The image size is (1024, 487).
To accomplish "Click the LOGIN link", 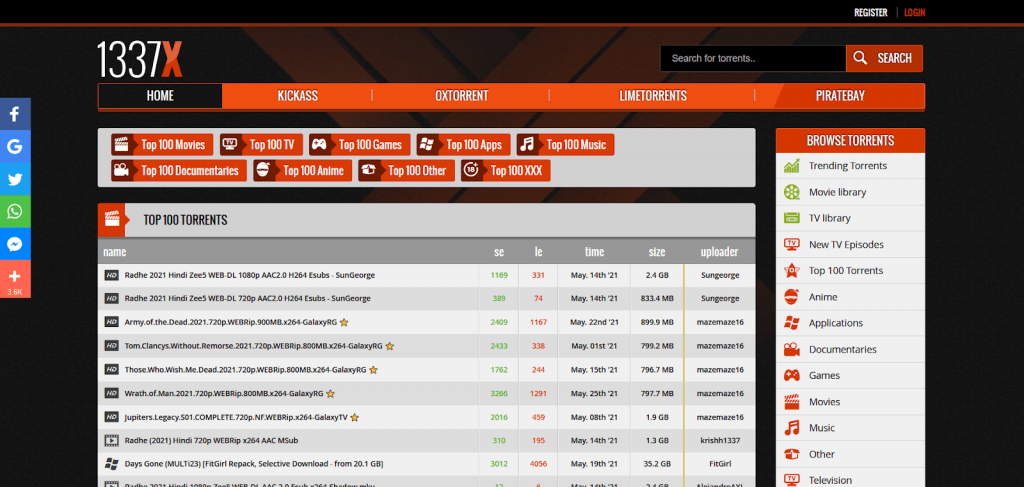I will click(914, 12).
